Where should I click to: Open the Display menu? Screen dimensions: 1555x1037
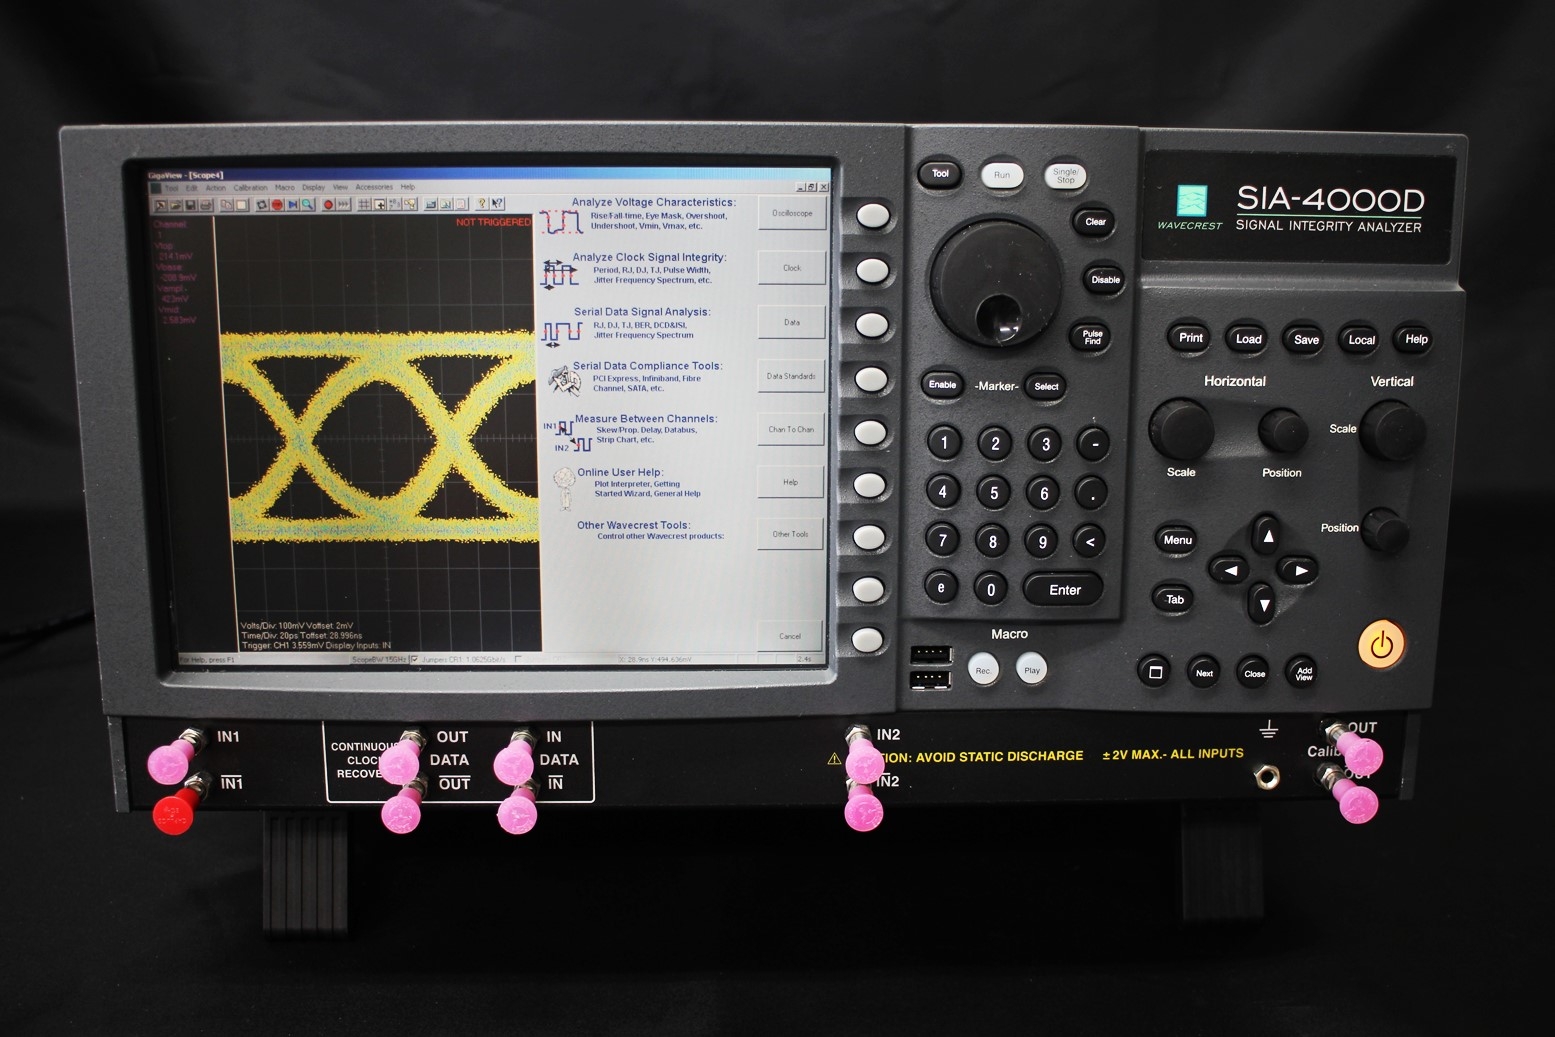point(314,187)
